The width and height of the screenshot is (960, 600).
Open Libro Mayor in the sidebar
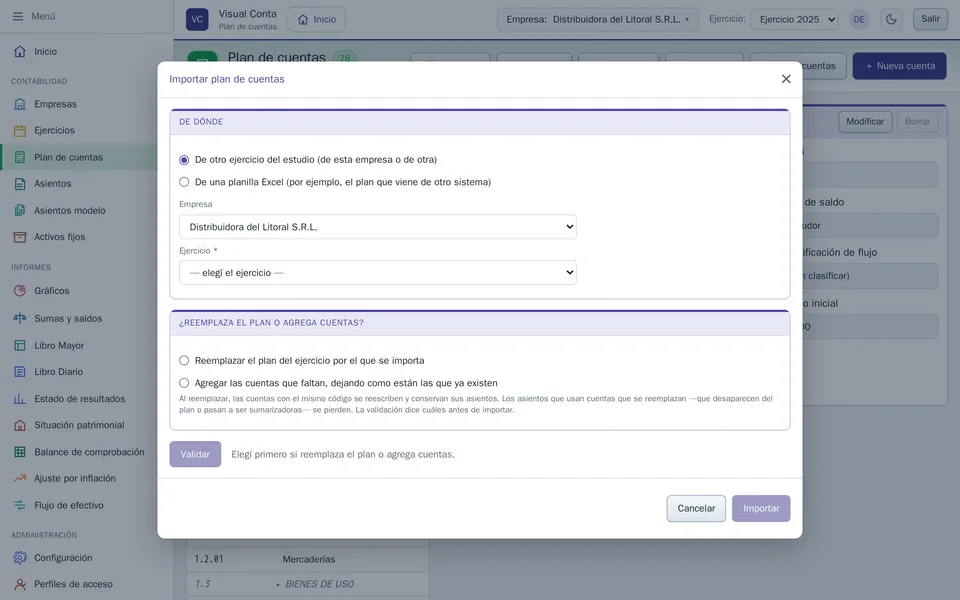point(59,345)
